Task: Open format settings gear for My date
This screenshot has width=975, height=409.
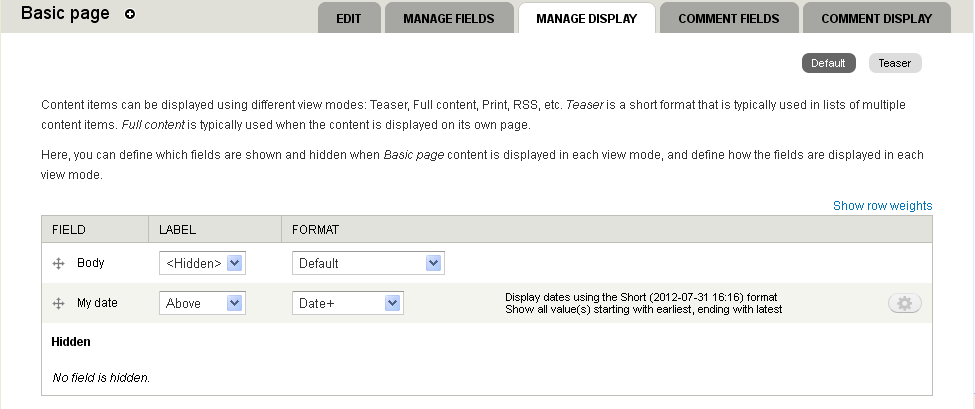Action: pyautogui.click(x=904, y=303)
